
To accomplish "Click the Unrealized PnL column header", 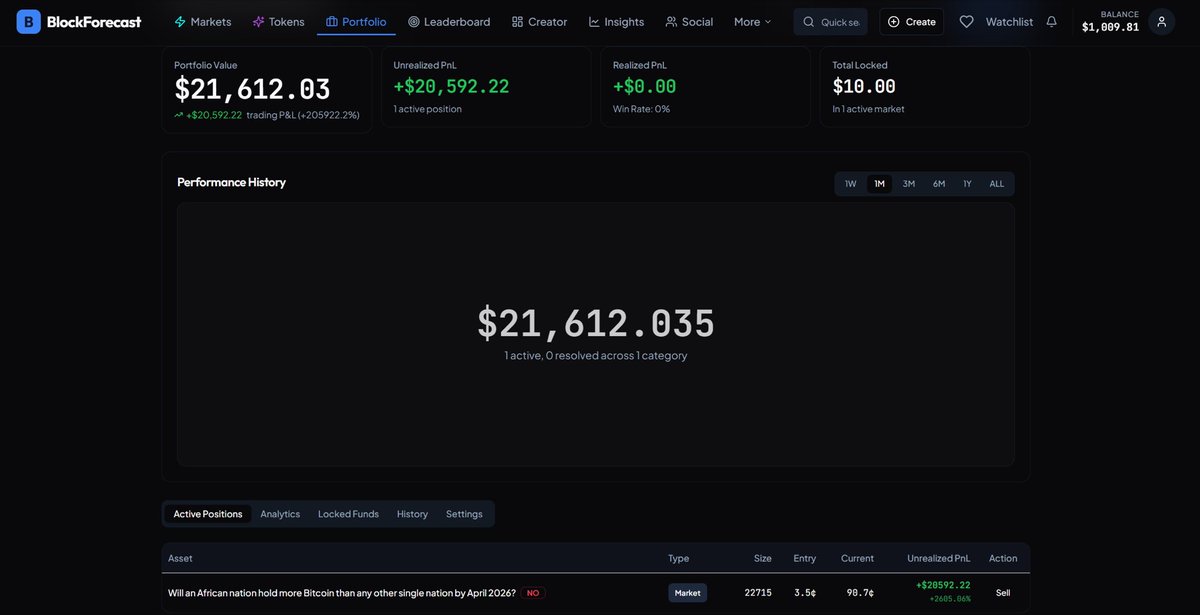I will [939, 558].
